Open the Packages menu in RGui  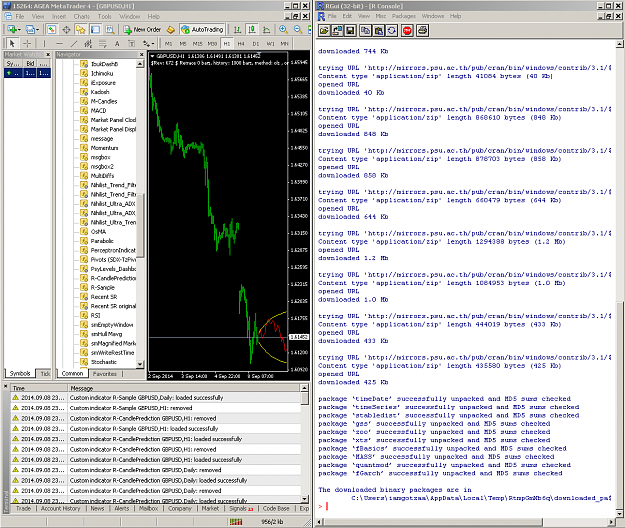tap(403, 16)
